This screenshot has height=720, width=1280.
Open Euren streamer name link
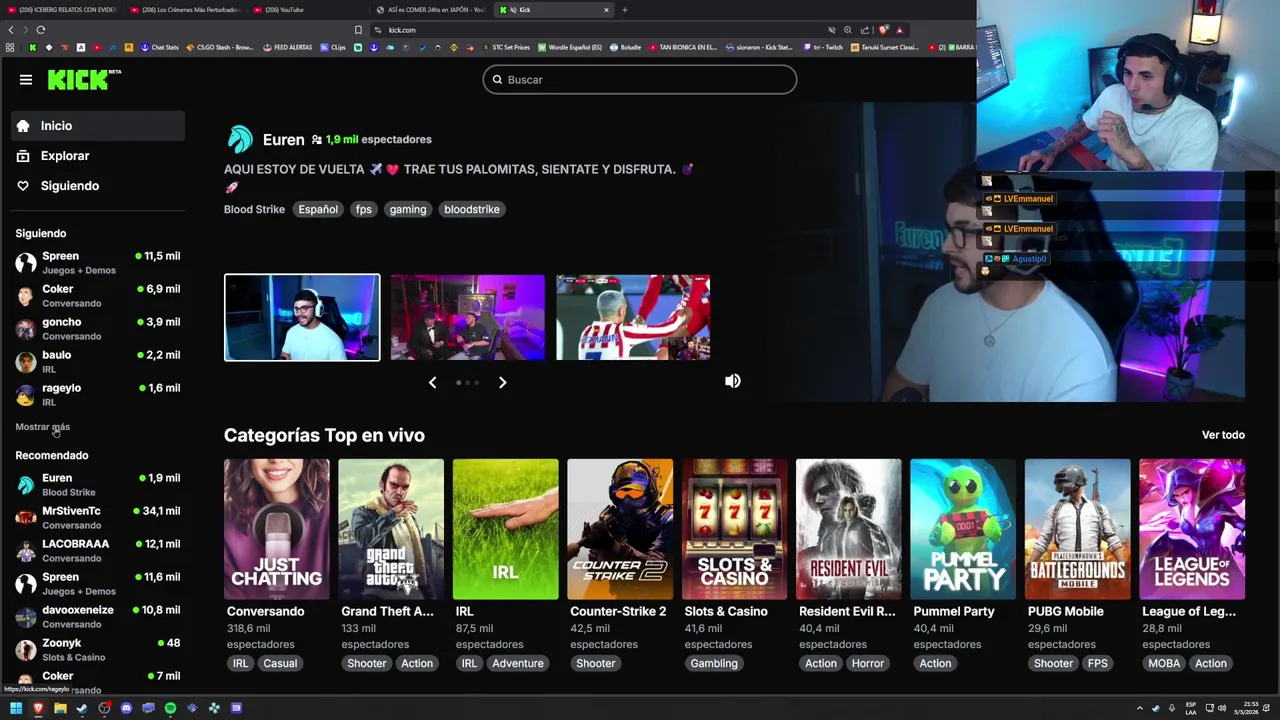point(283,139)
